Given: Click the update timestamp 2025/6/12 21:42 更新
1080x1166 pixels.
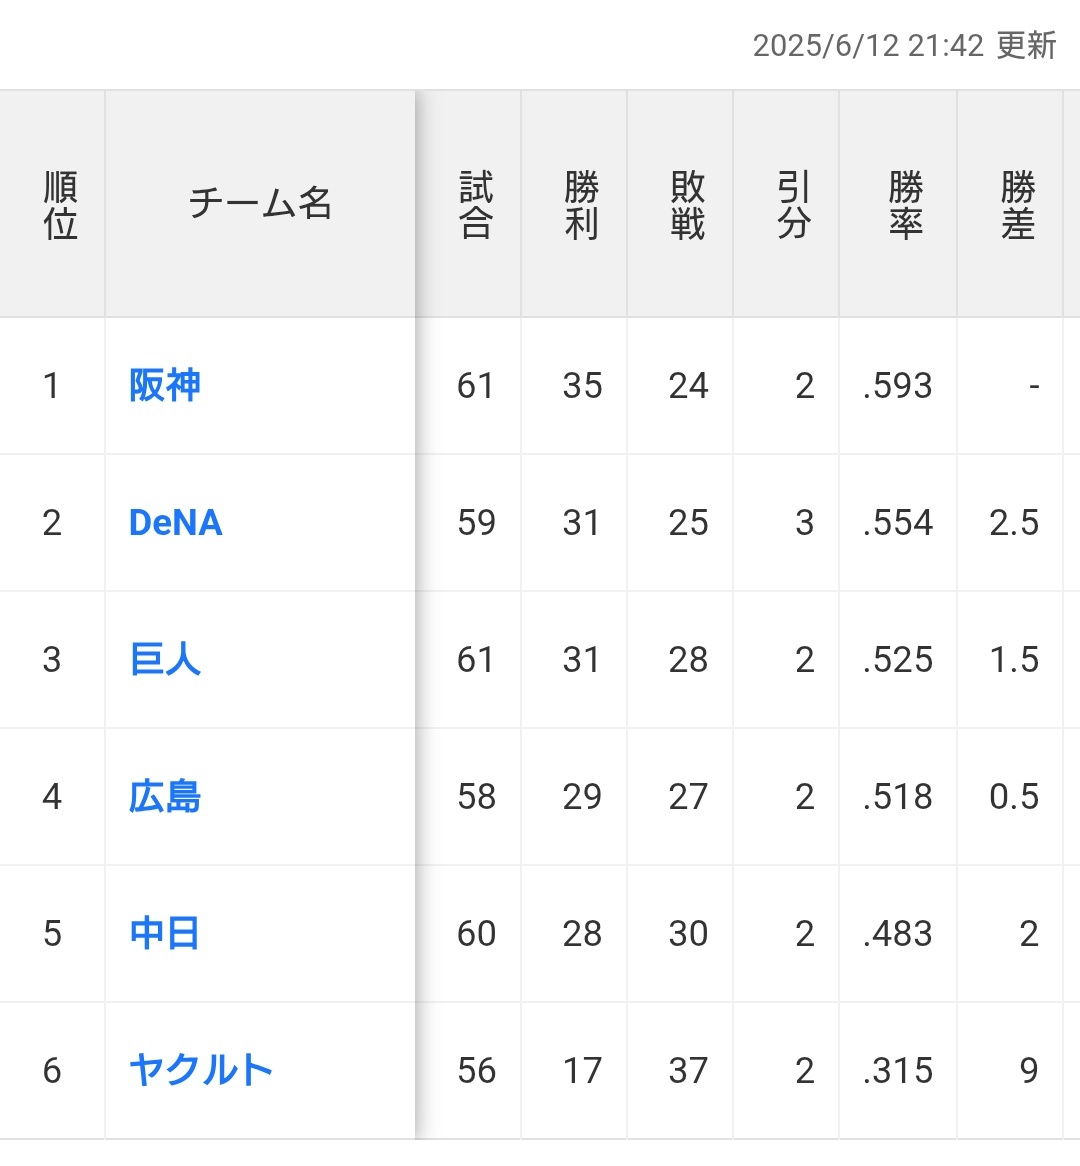Looking at the screenshot, I should (904, 45).
